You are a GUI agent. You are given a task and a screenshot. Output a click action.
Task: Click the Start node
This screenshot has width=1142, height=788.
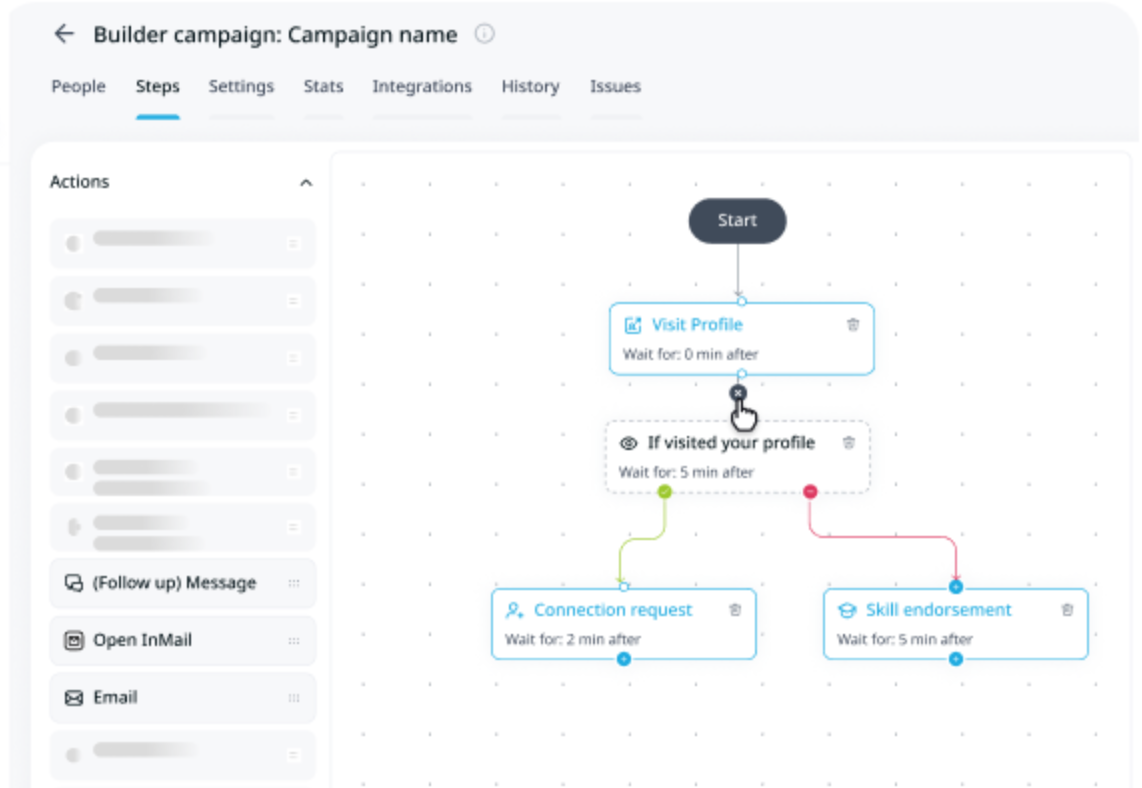[737, 221]
